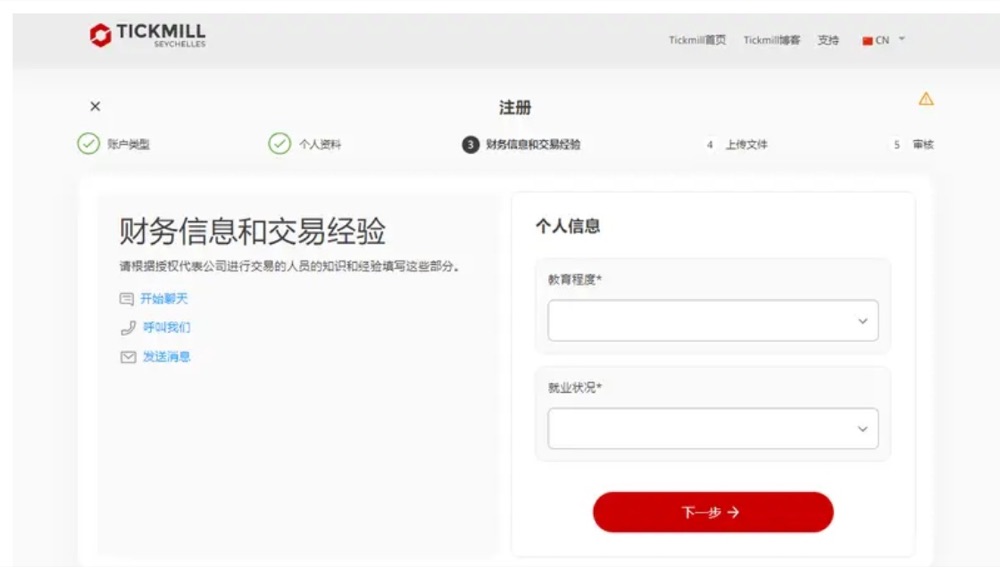Viewport: 1000px width, 567px height.
Task: Select step 4 上传文件
Action: pos(737,145)
